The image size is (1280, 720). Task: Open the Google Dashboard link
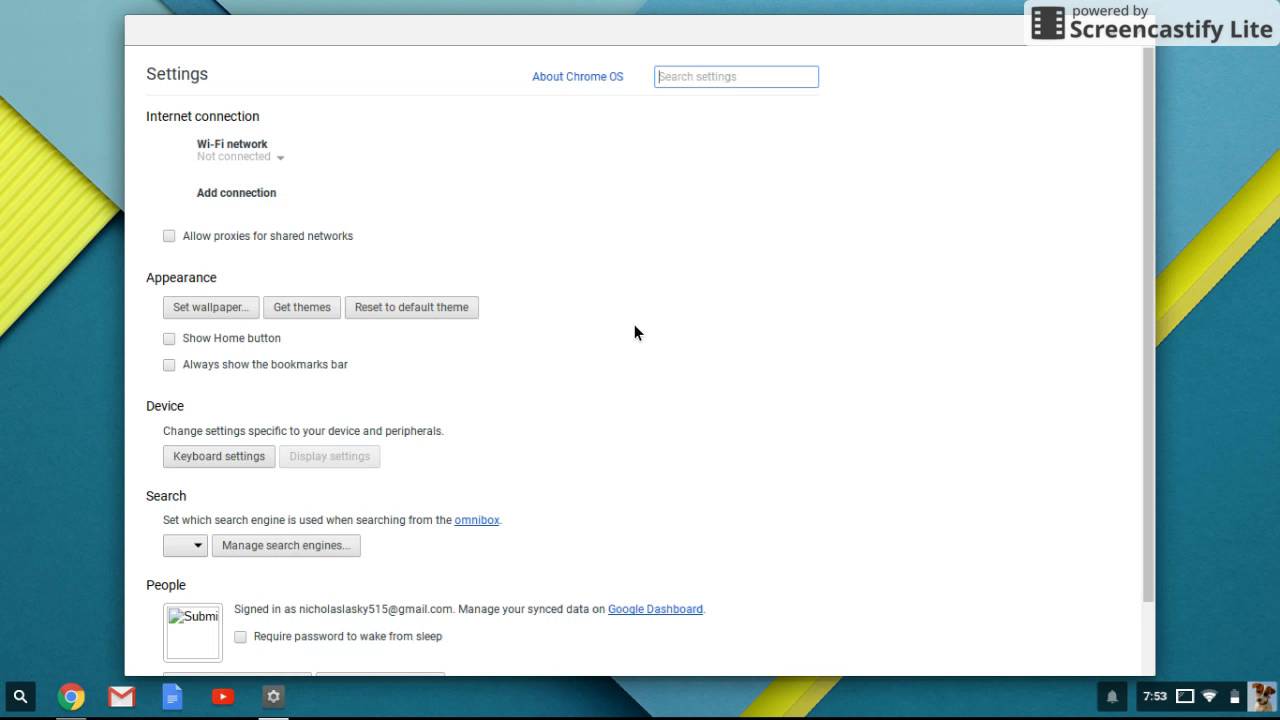coord(655,609)
